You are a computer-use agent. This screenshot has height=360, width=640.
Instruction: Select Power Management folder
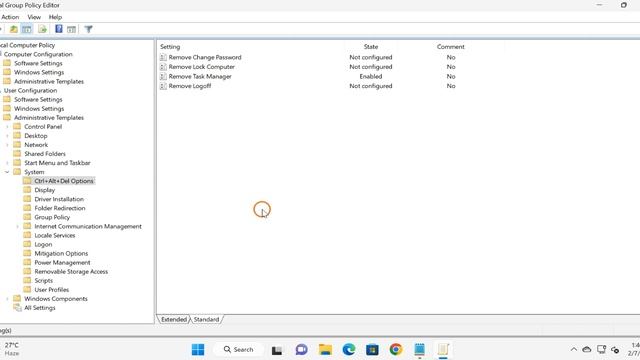pyautogui.click(x=62, y=262)
